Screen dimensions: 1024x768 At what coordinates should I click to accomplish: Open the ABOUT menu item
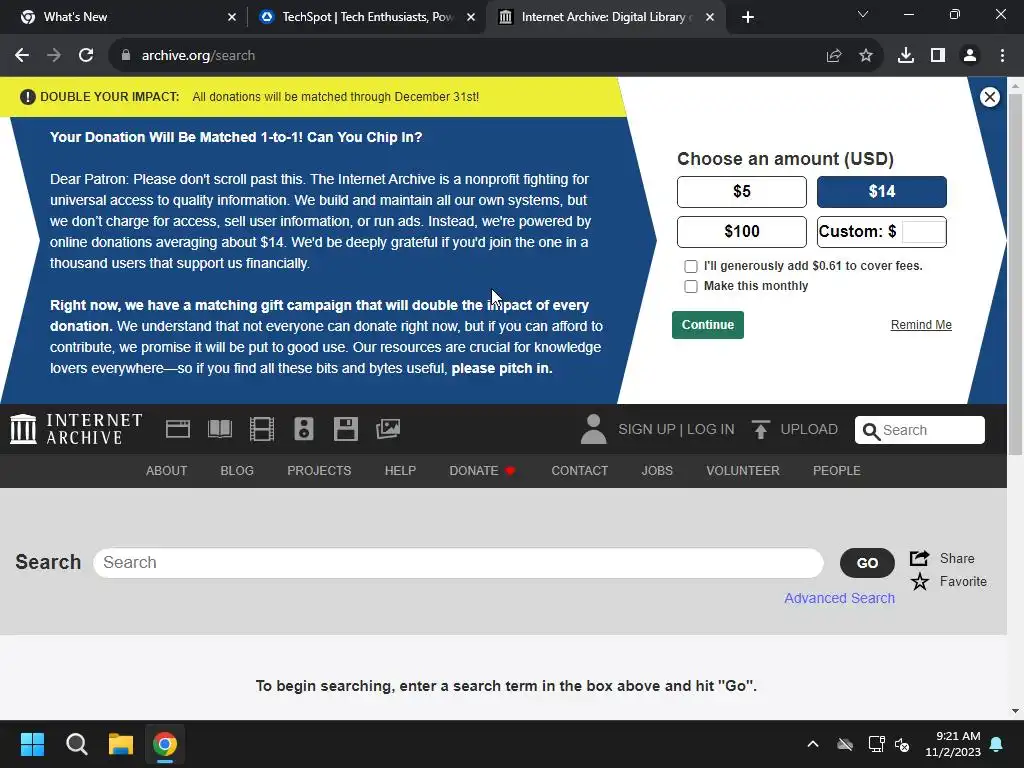(x=167, y=471)
